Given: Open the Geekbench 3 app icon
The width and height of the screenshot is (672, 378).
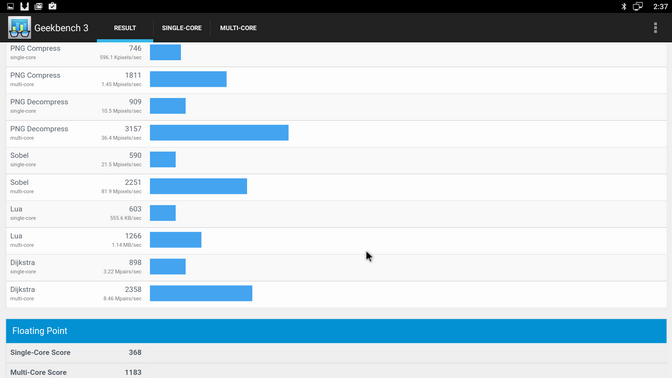Looking at the screenshot, I should (19, 28).
